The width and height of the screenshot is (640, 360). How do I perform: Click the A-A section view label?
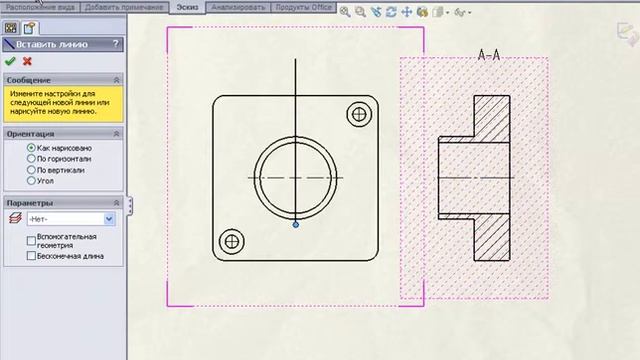tap(489, 55)
